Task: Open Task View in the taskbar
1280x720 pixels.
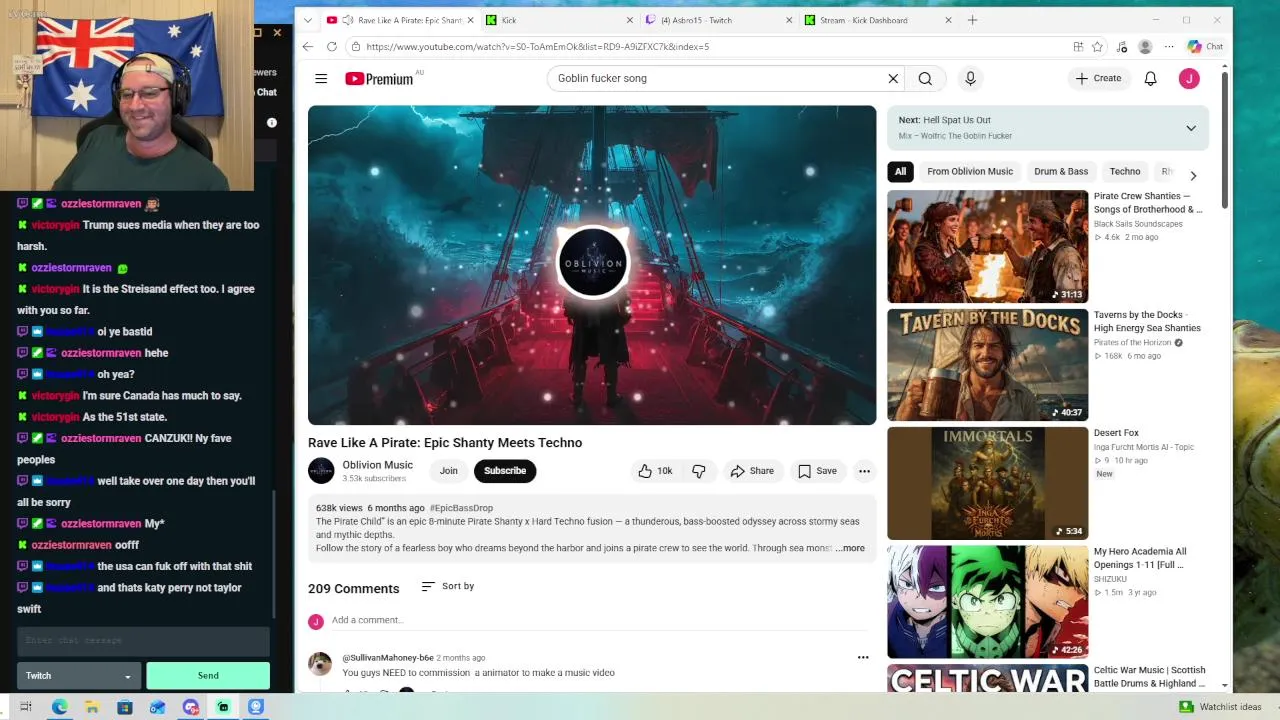Action: (26, 707)
